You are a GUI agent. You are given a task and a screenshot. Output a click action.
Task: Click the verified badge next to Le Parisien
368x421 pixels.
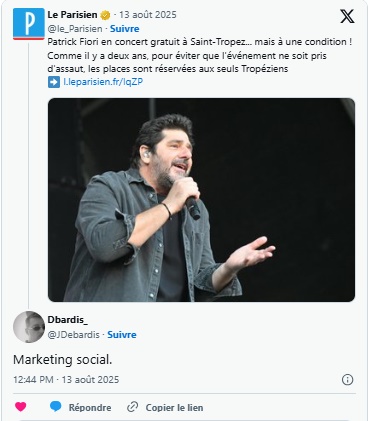(105, 15)
